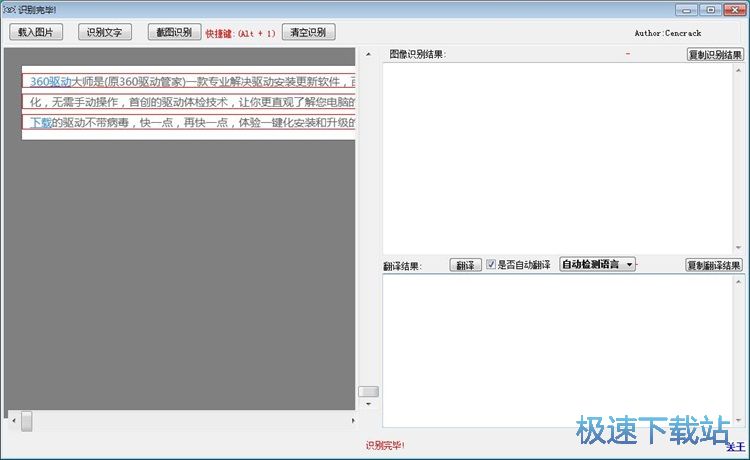This screenshot has height=460, width=750.
Task: Click the app icon in title bar
Action: [x=9, y=10]
